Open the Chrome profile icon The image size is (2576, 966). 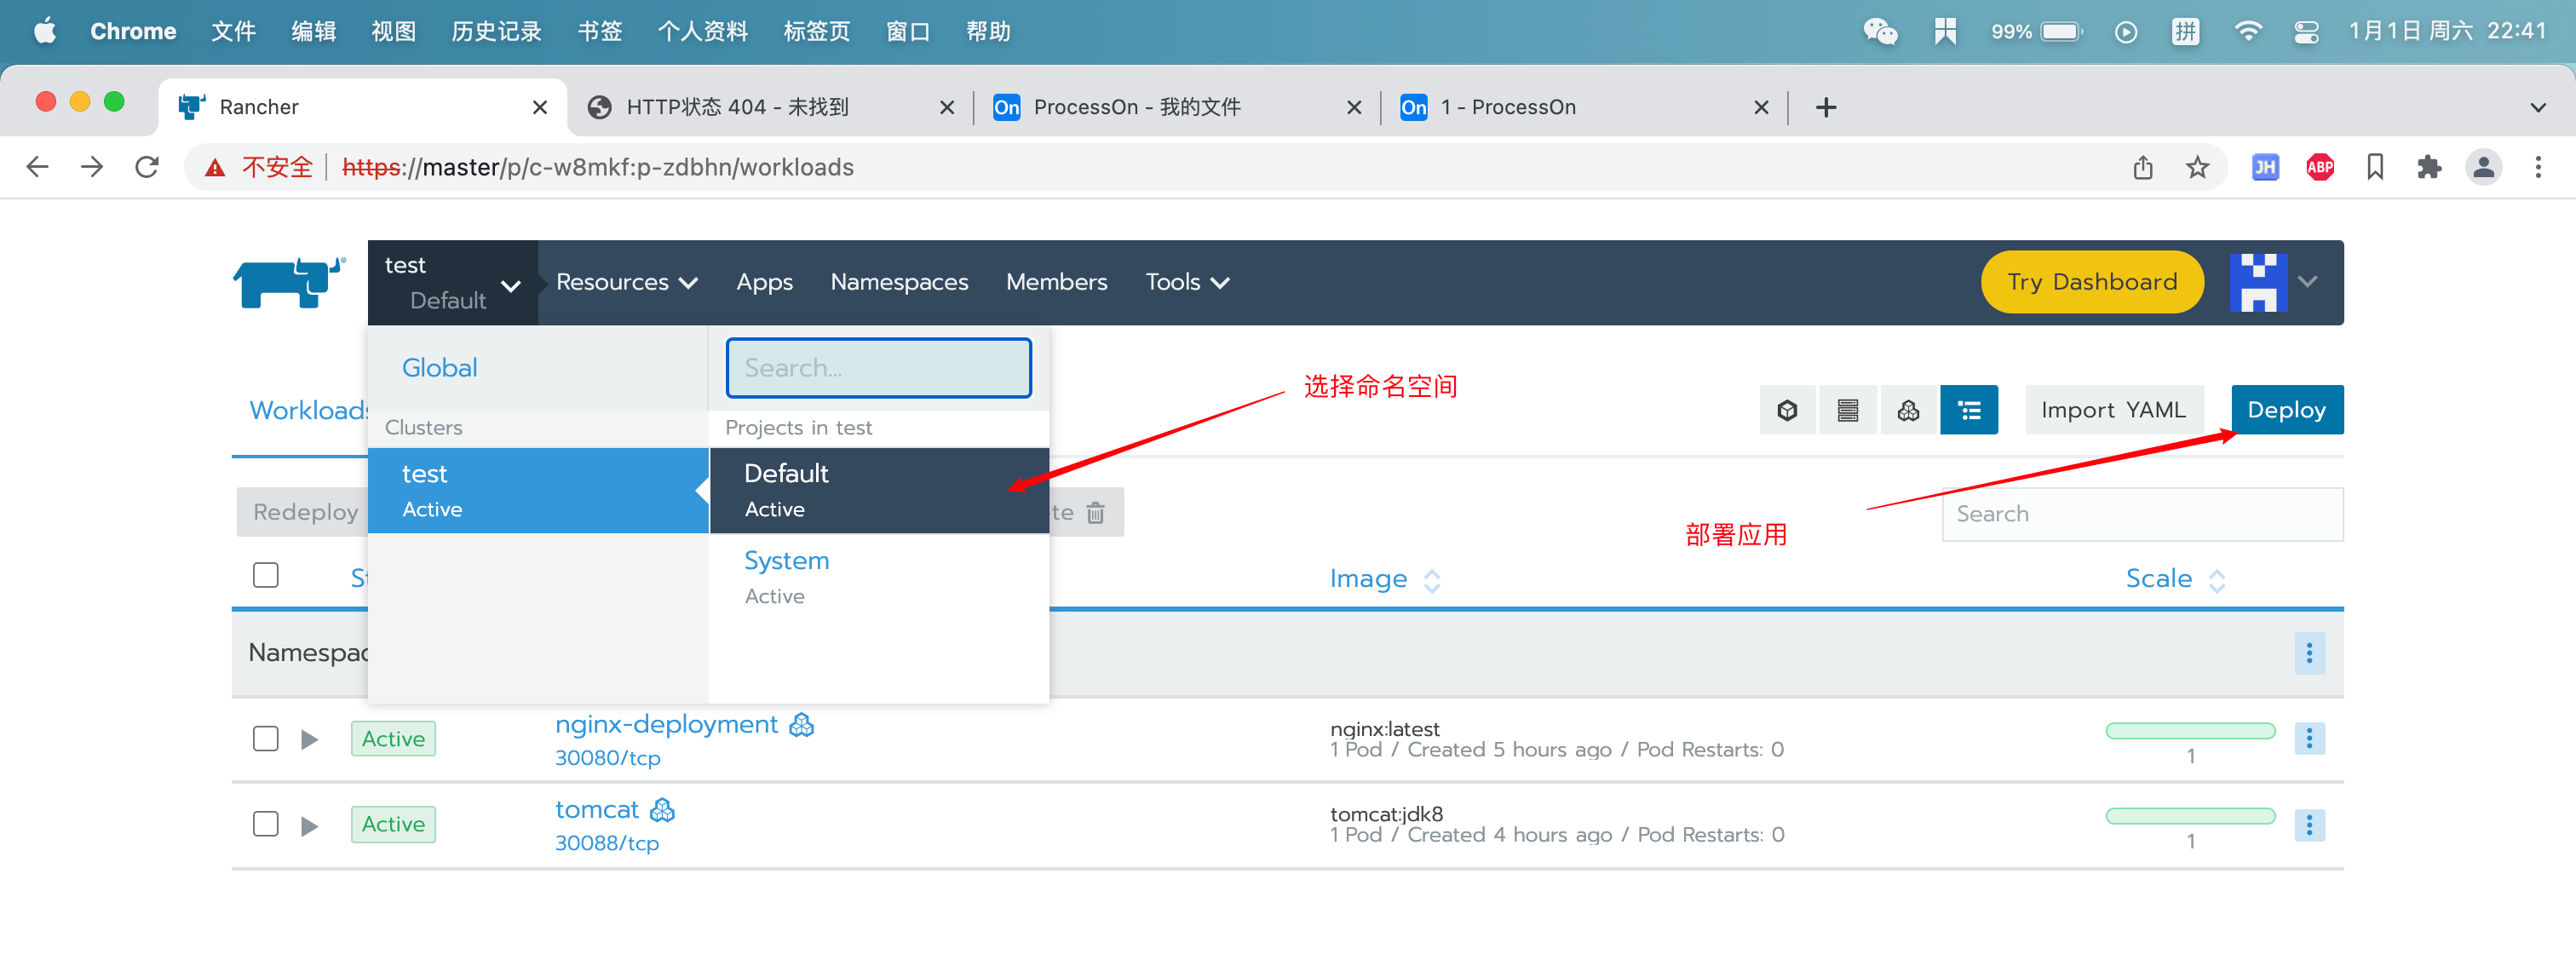(2483, 167)
